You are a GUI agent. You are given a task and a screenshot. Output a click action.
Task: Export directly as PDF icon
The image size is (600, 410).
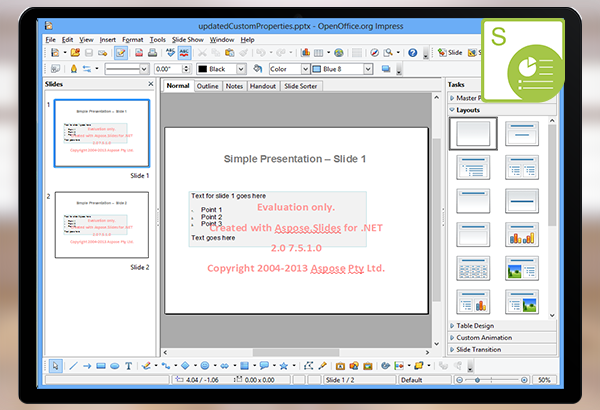coord(139,52)
